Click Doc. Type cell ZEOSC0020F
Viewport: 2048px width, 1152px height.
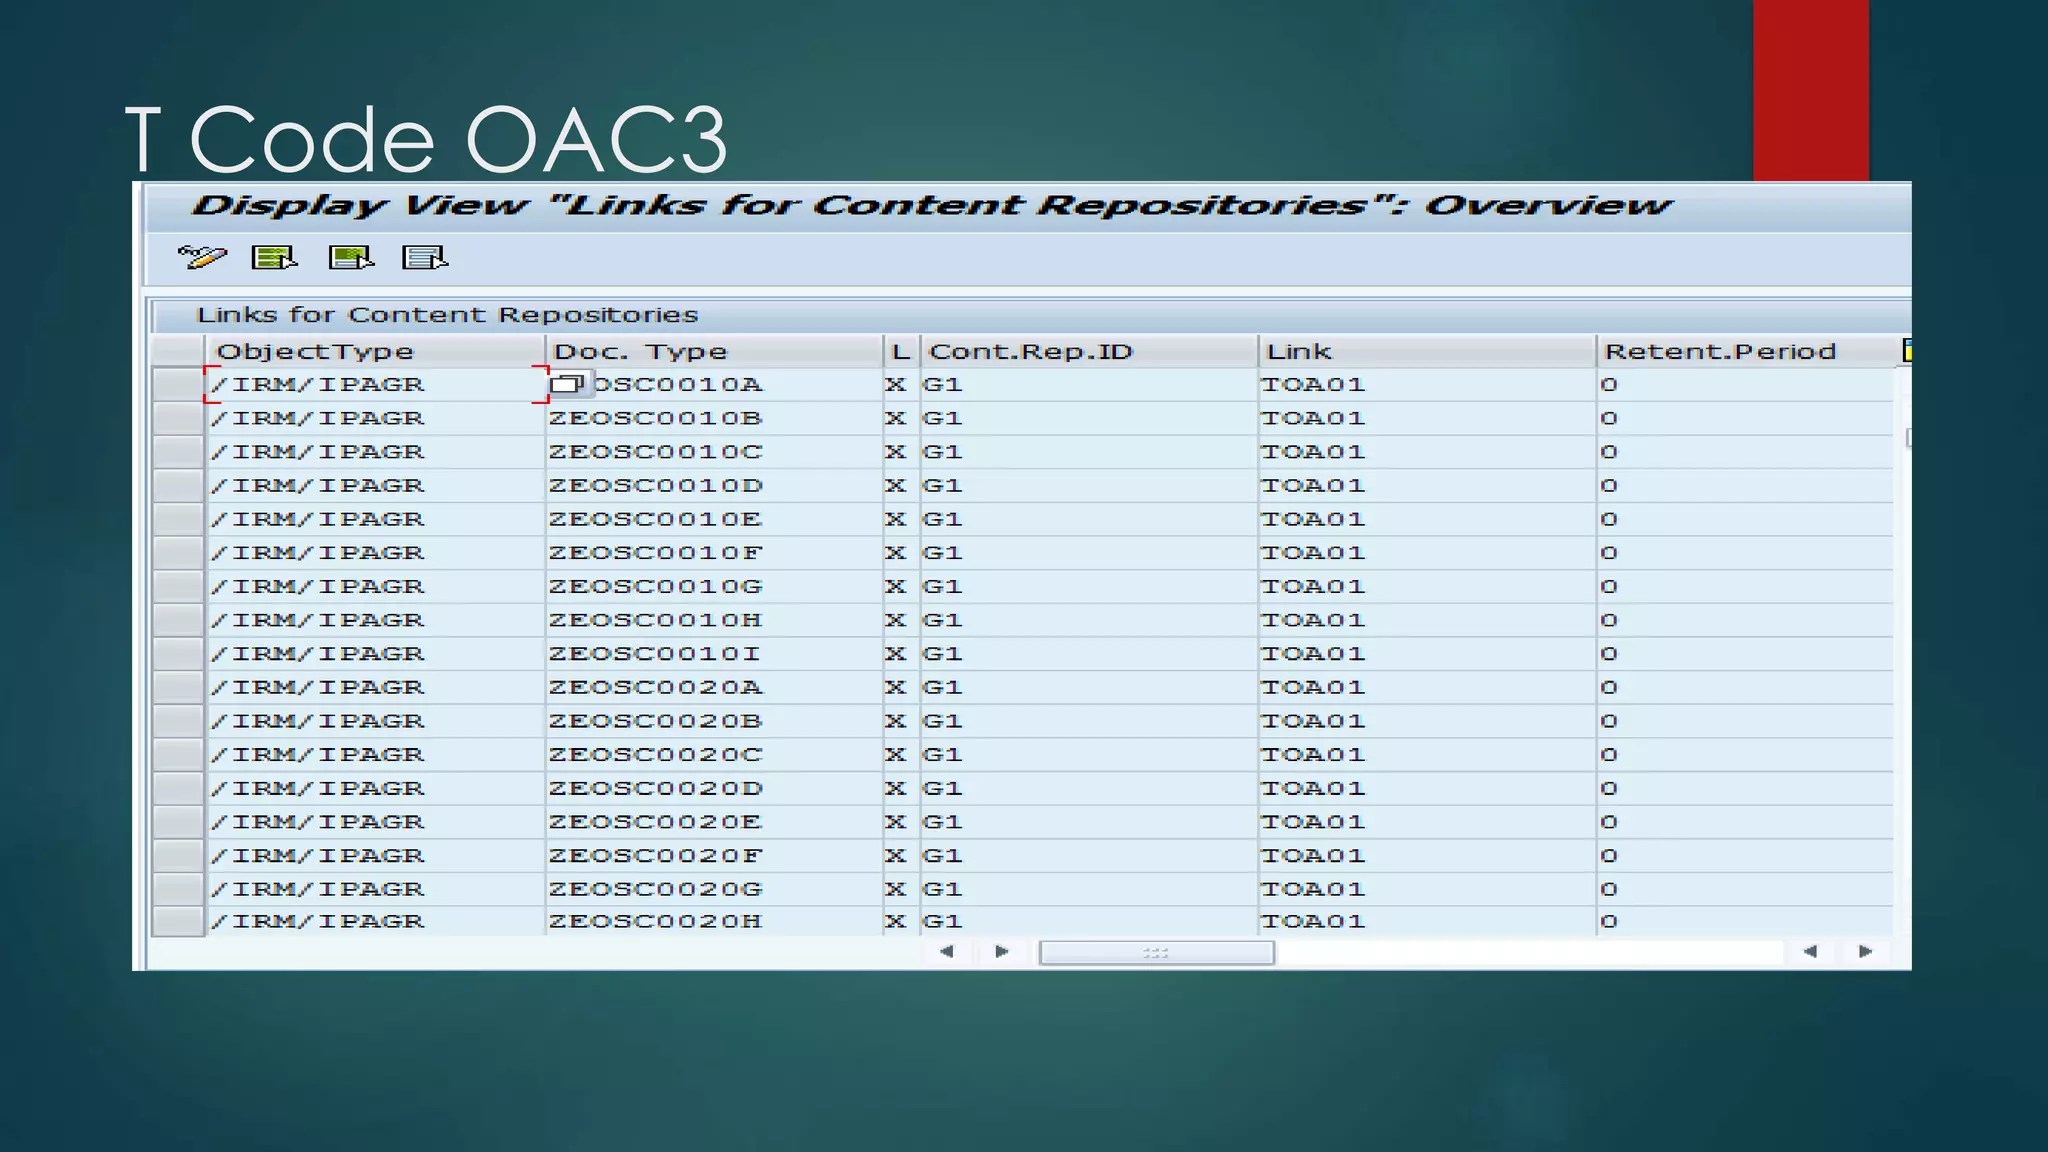[x=714, y=856]
